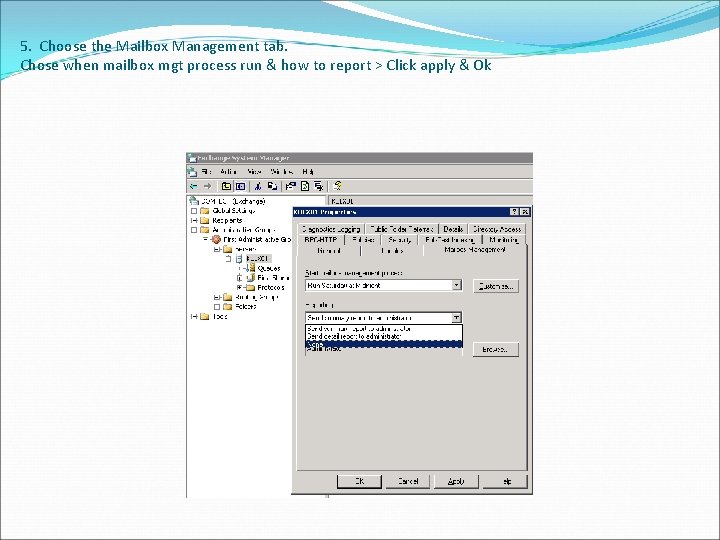Viewport: 720px width, 540px height.
Task: Open the View menu
Action: click(x=254, y=172)
